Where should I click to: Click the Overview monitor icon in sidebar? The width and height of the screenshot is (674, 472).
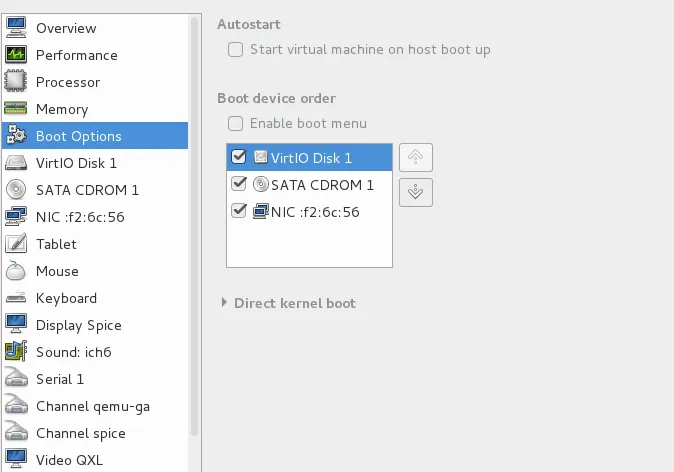[x=16, y=28]
